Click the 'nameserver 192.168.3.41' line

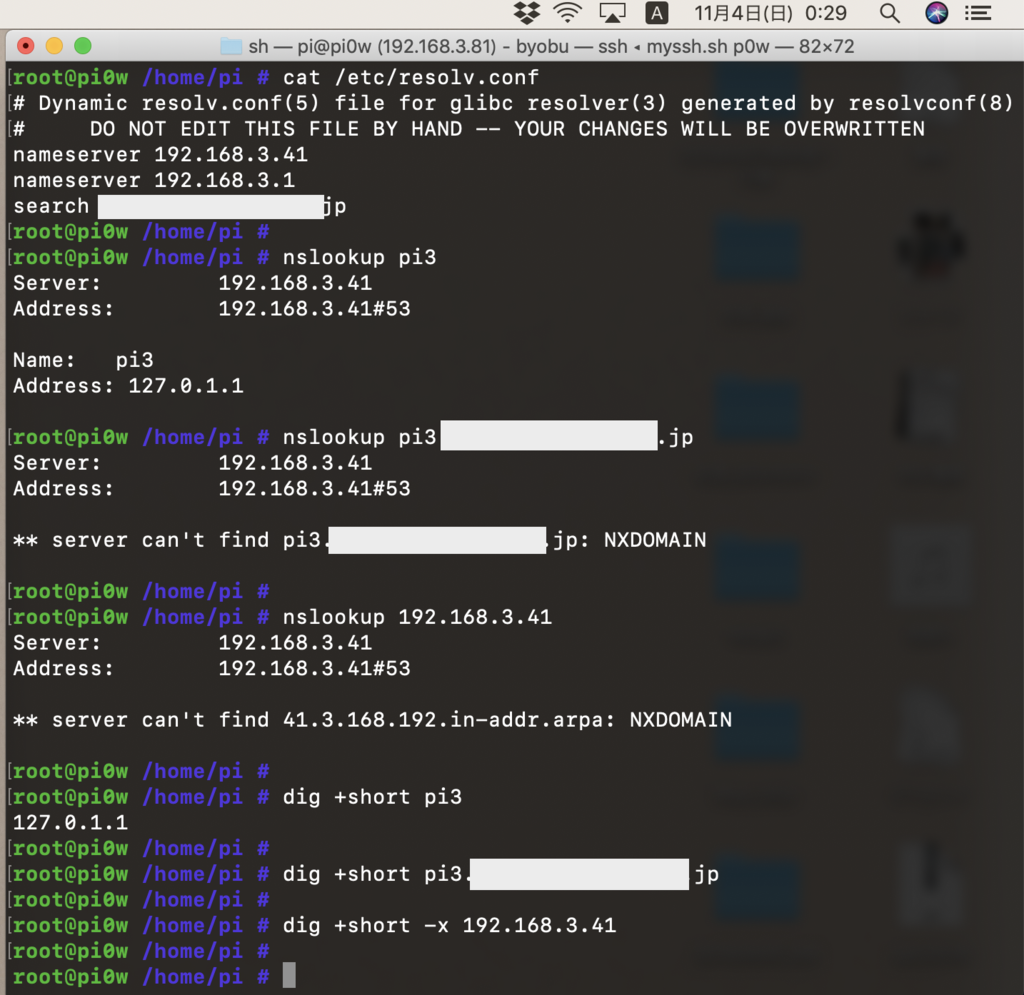coord(160,154)
